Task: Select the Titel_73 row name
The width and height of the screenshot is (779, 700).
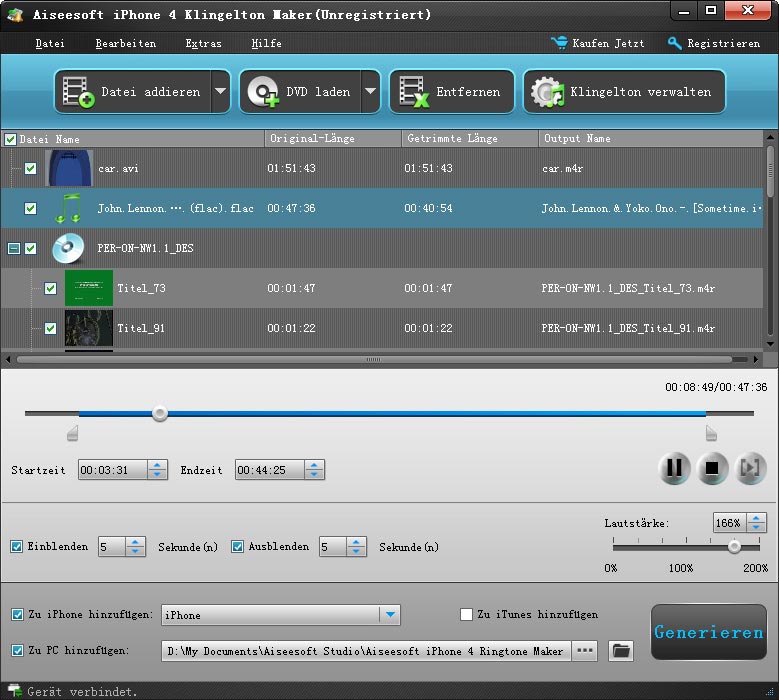Action: [x=141, y=288]
